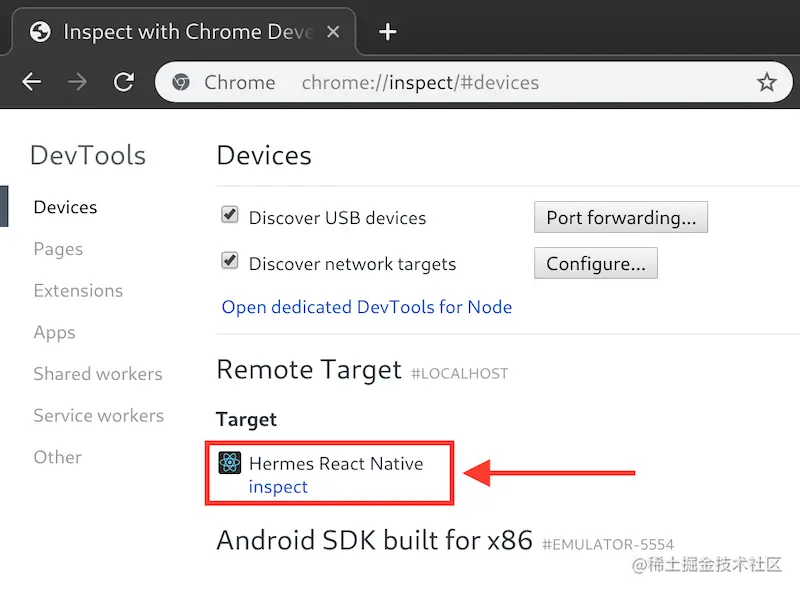Screen dimensions: 800x592
Task: Reload the inspect page
Action: pyautogui.click(x=123, y=82)
